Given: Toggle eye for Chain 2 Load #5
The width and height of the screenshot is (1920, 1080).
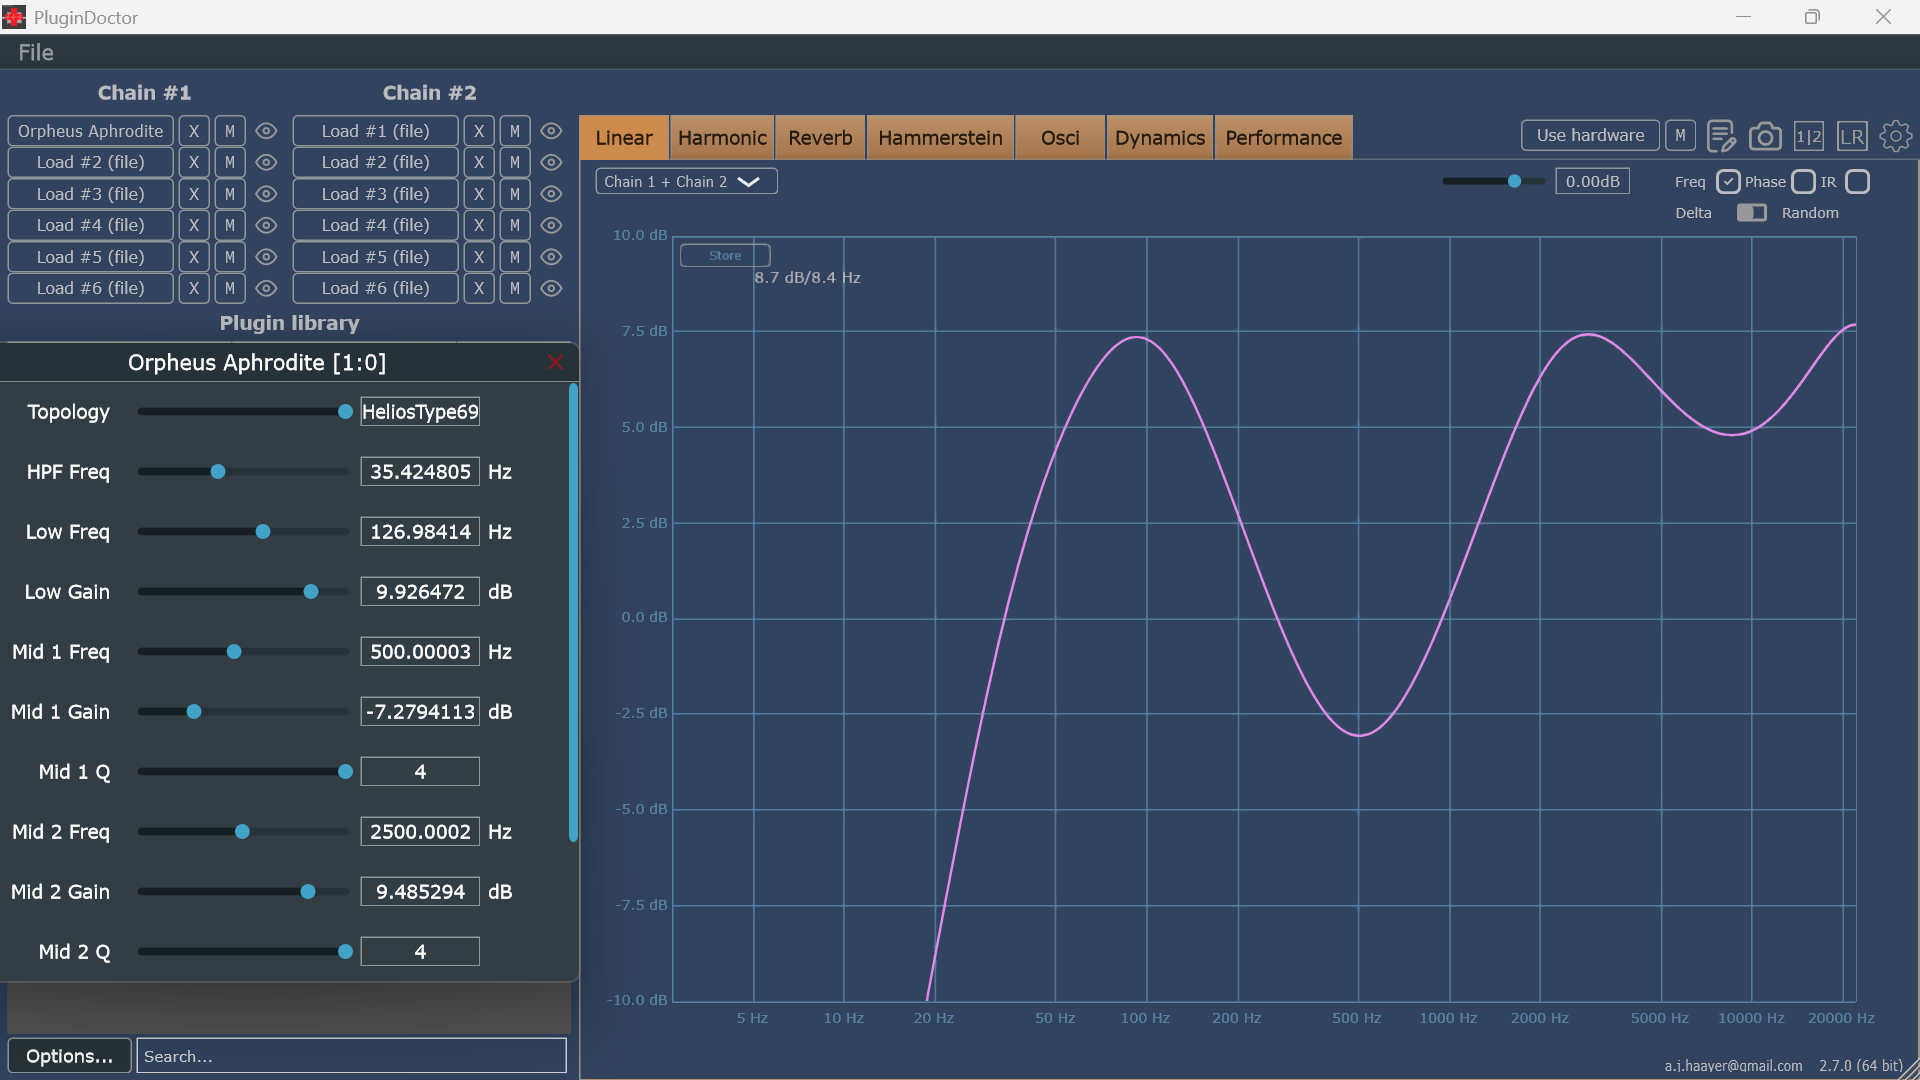Looking at the screenshot, I should click(551, 257).
